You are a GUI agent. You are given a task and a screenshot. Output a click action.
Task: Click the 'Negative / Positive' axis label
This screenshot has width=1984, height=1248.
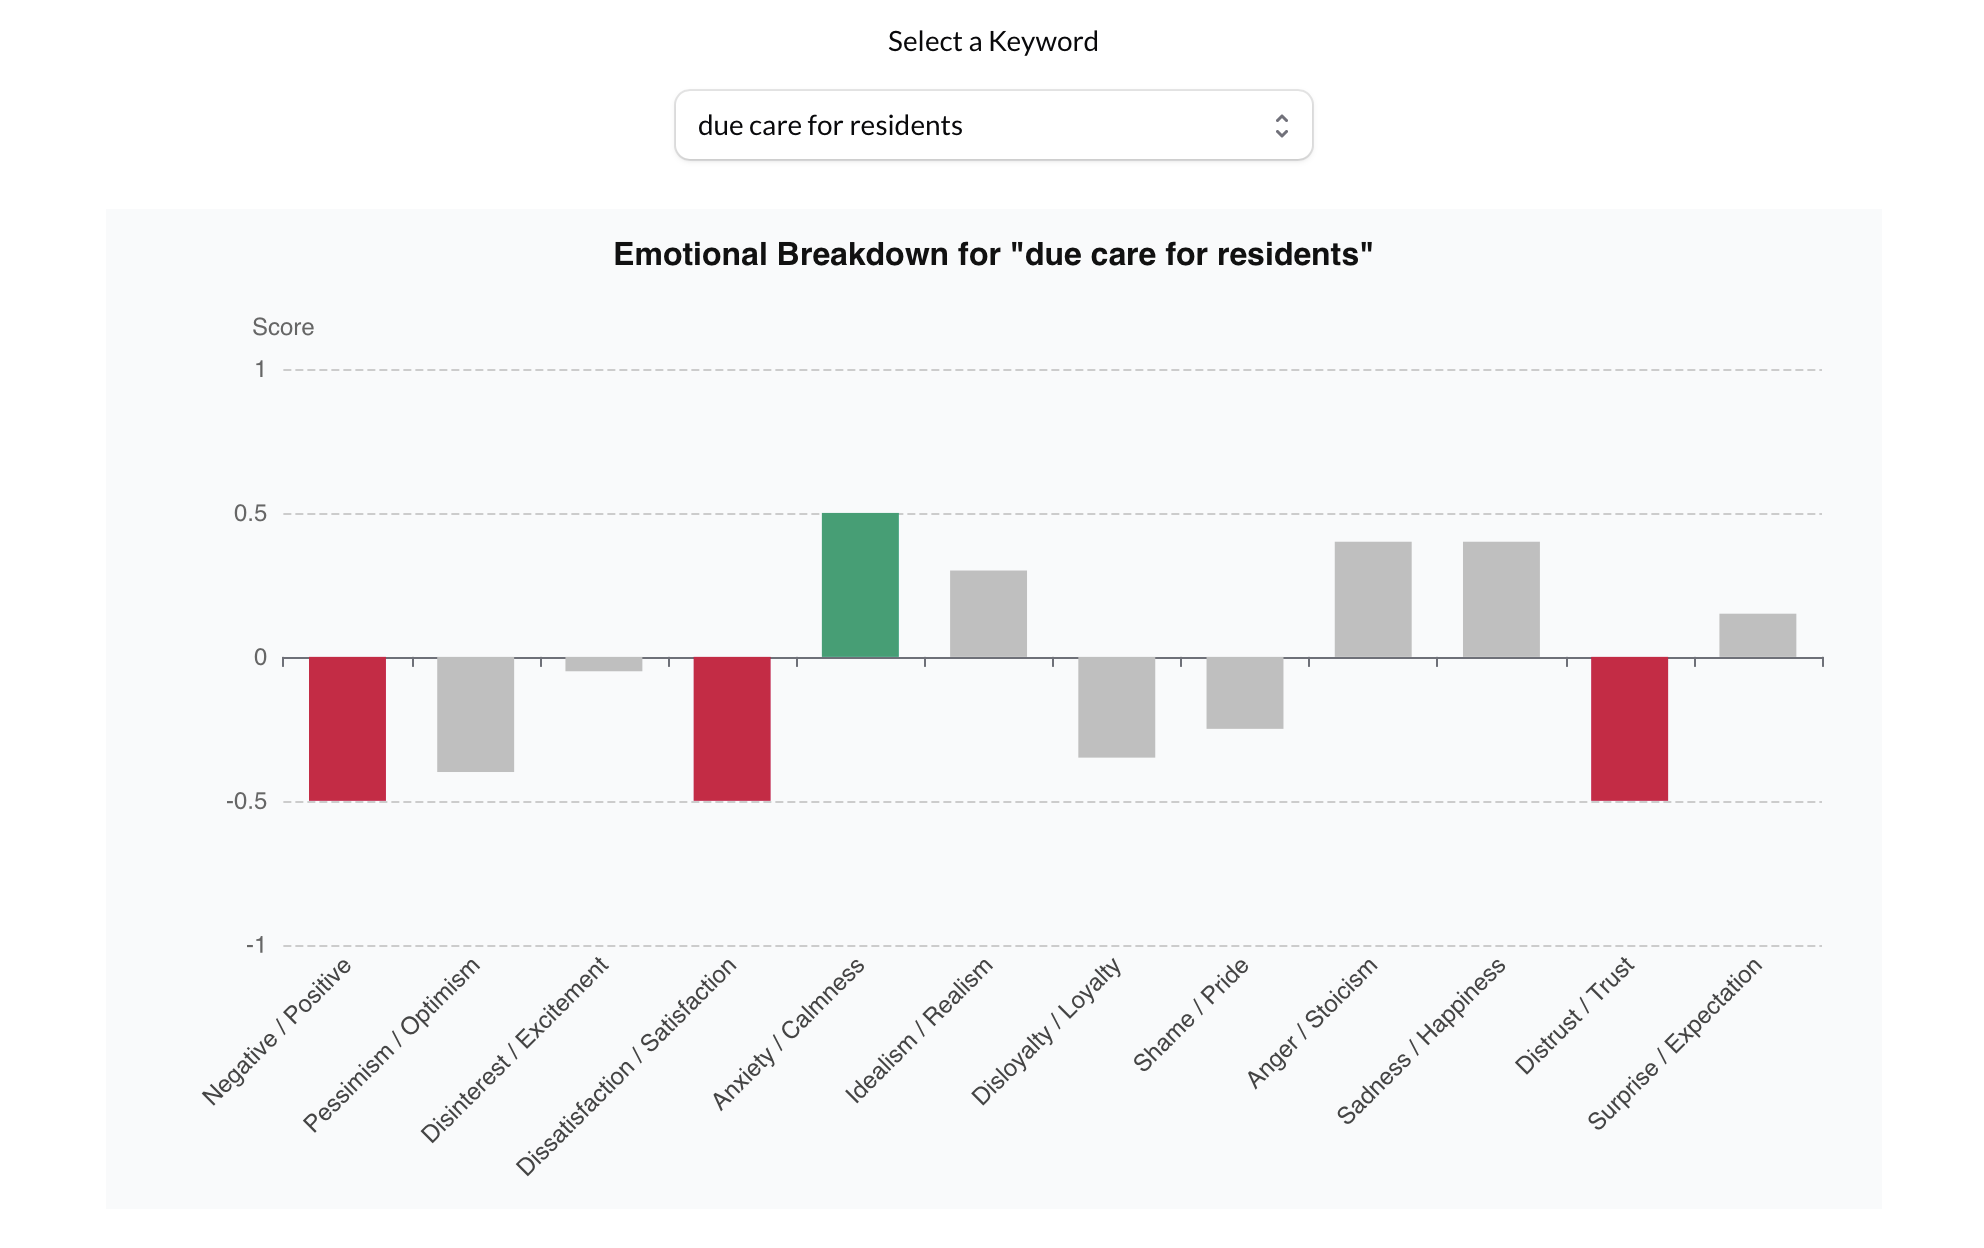pos(276,1030)
